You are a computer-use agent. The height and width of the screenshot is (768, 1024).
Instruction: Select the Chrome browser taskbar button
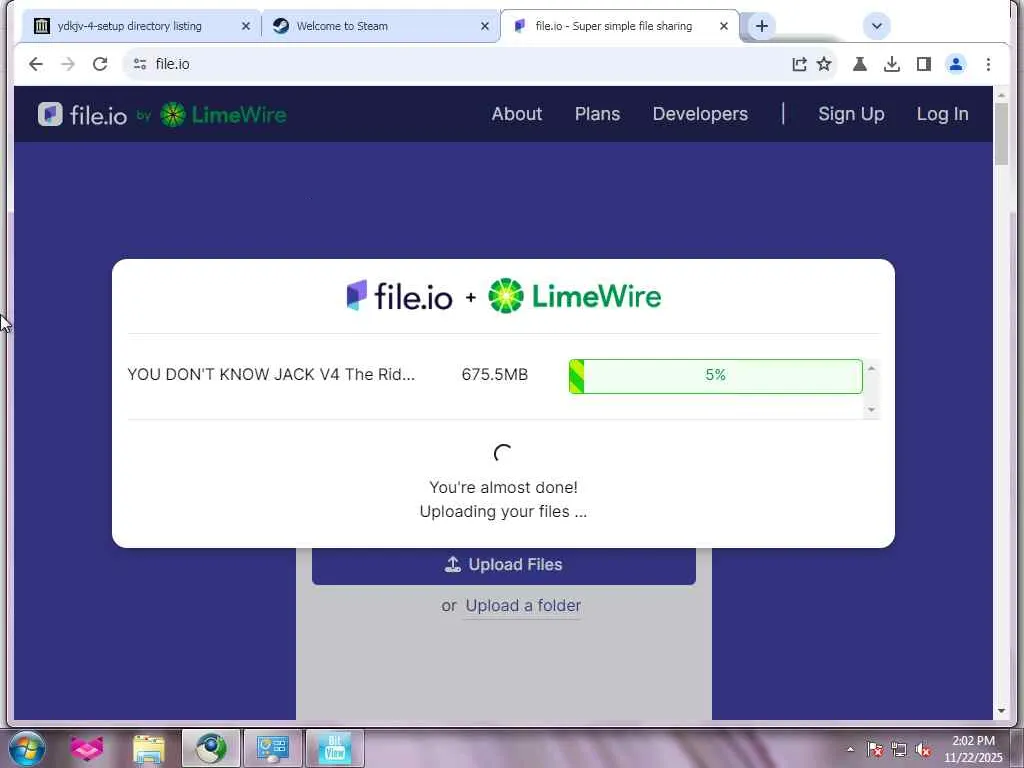[210, 748]
